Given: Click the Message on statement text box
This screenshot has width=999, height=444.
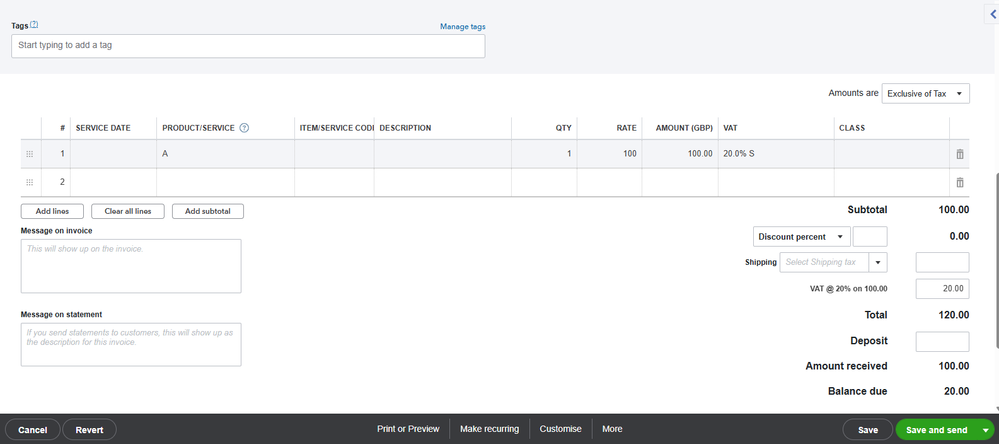Looking at the screenshot, I should [131, 344].
